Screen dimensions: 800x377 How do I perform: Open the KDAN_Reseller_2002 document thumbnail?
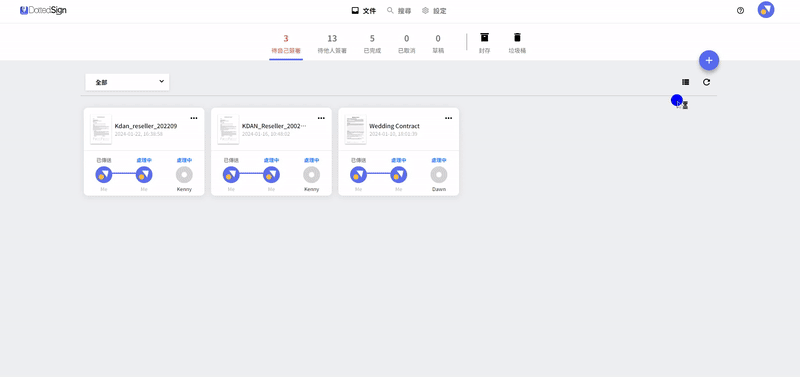[228, 130]
